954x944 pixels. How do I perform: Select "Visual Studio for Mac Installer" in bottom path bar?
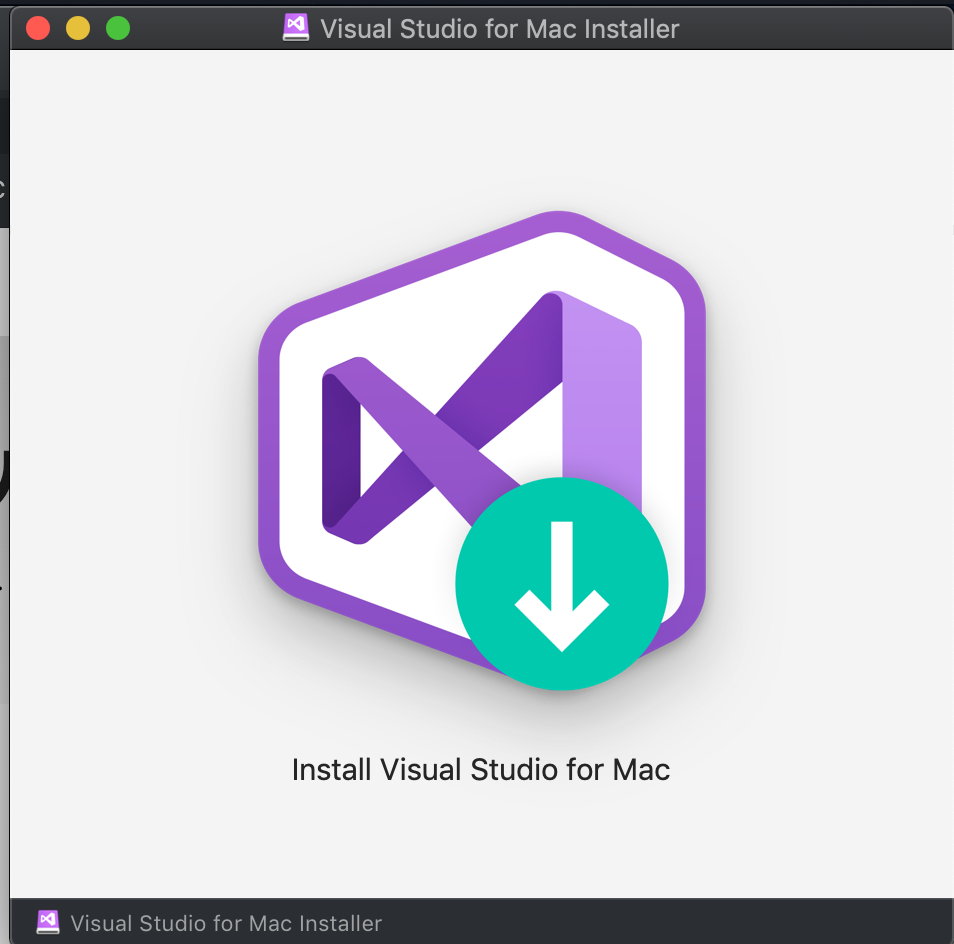(226, 923)
